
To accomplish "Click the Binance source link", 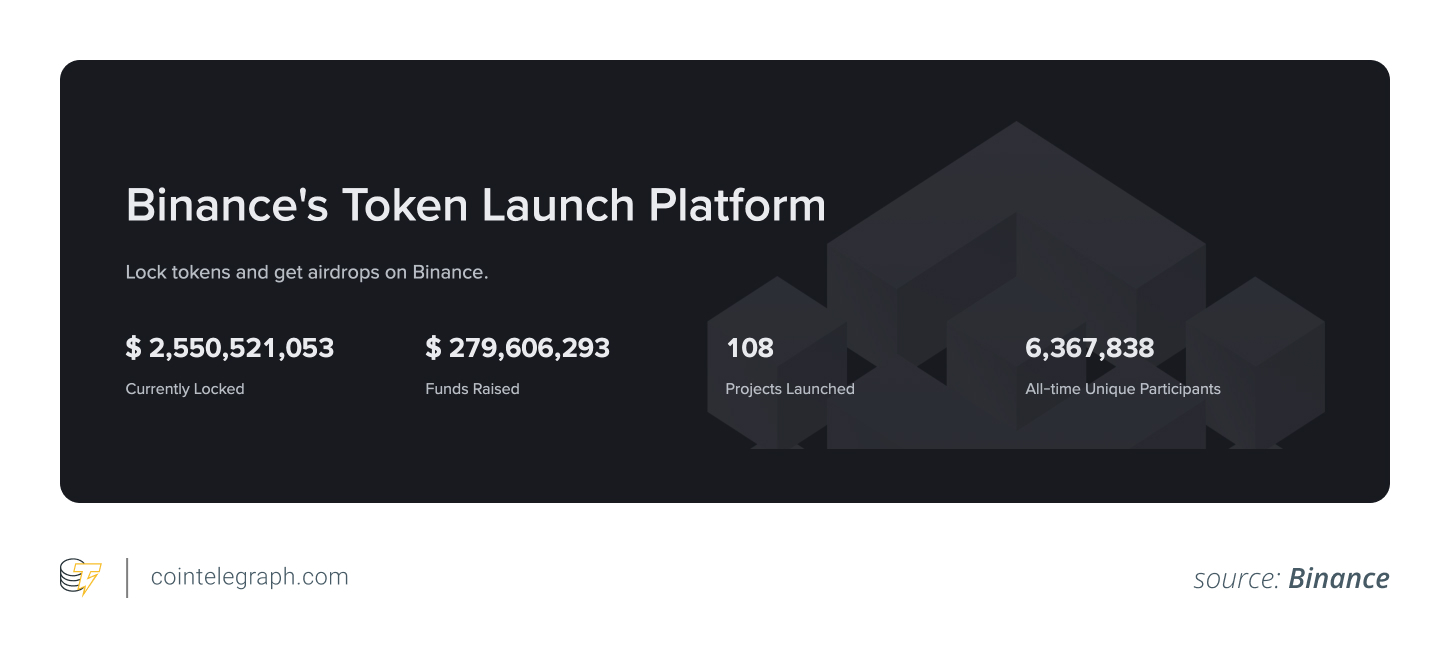I will (1338, 578).
